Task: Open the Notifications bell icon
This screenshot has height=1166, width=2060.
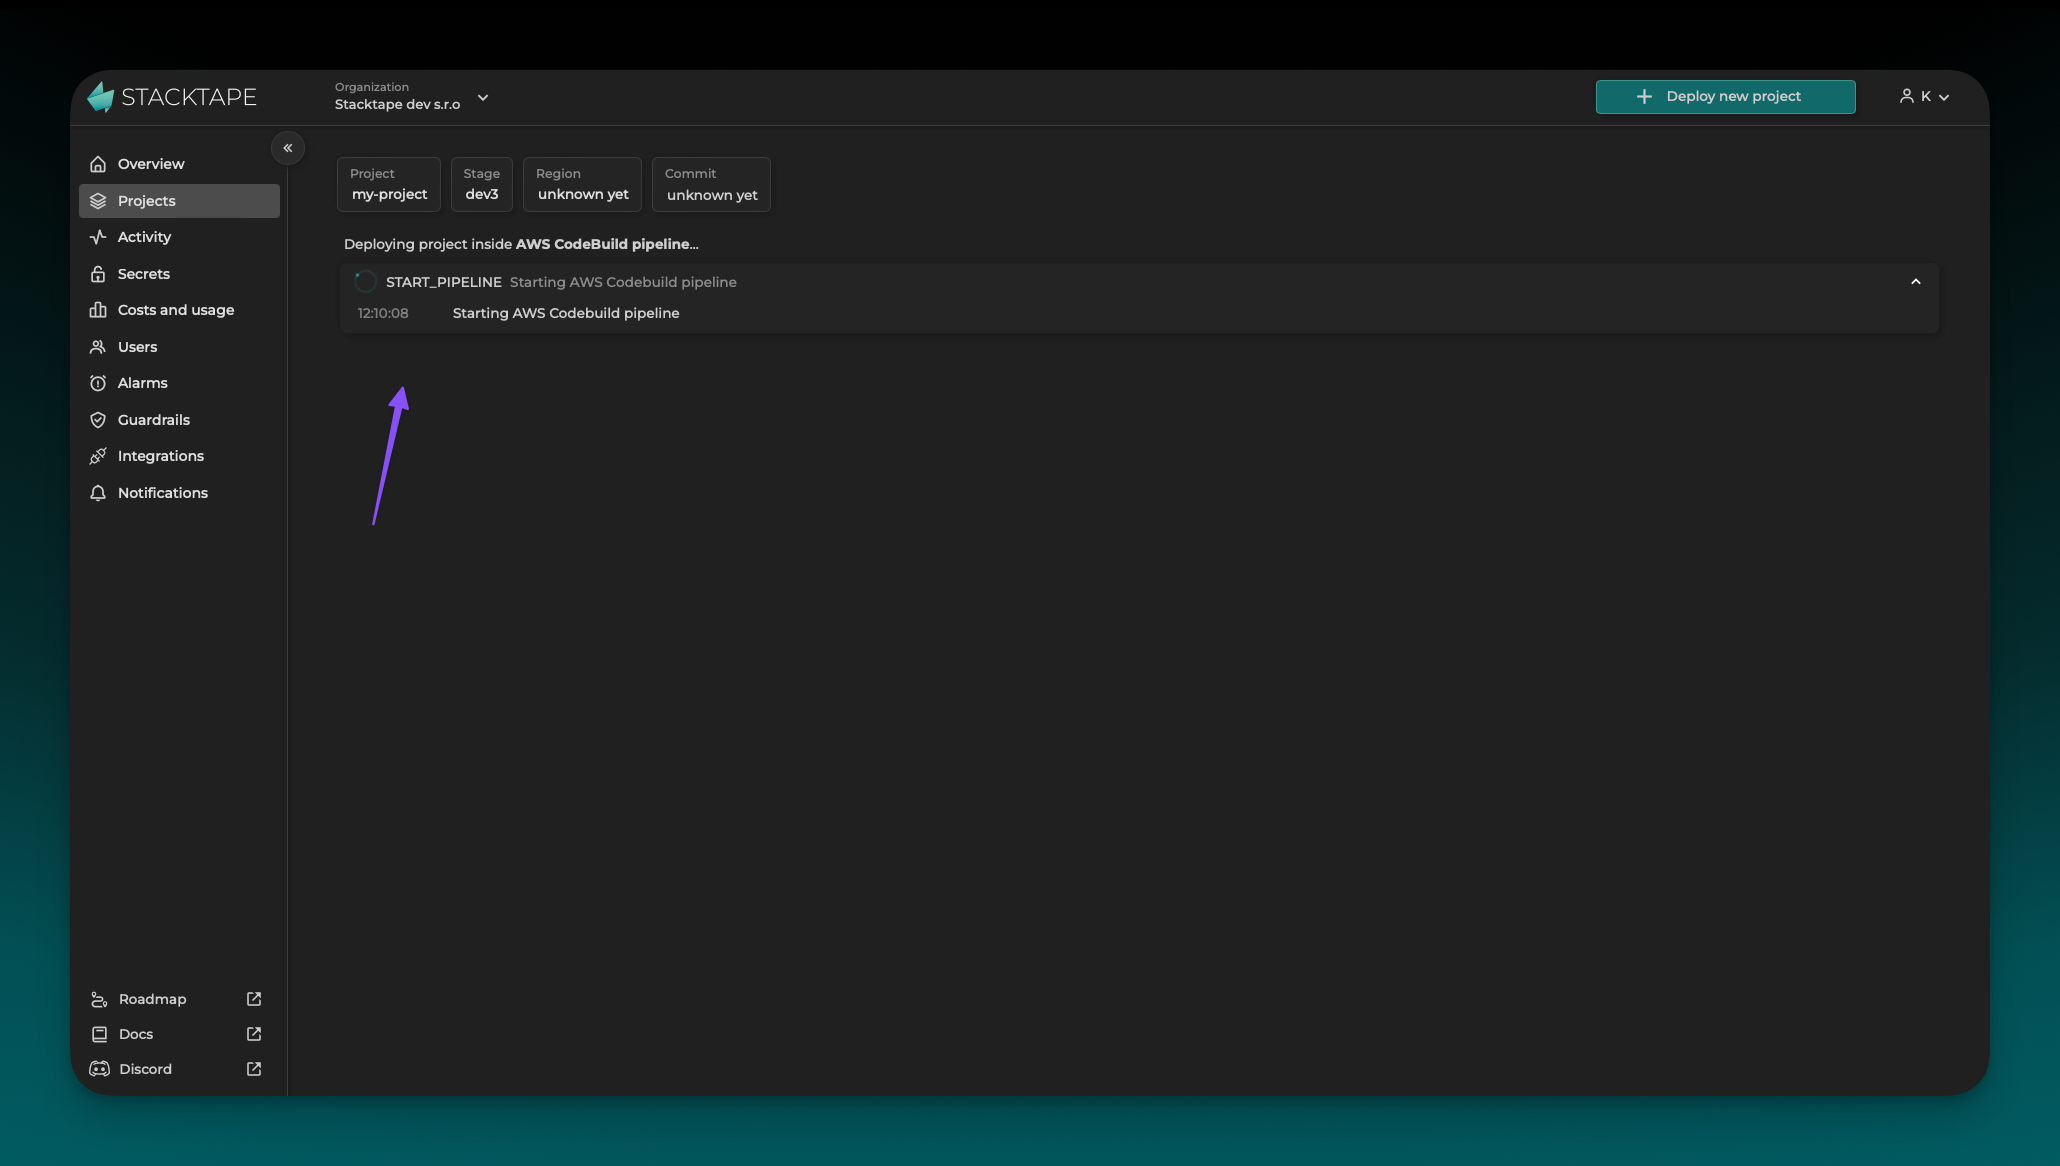Action: coord(98,493)
